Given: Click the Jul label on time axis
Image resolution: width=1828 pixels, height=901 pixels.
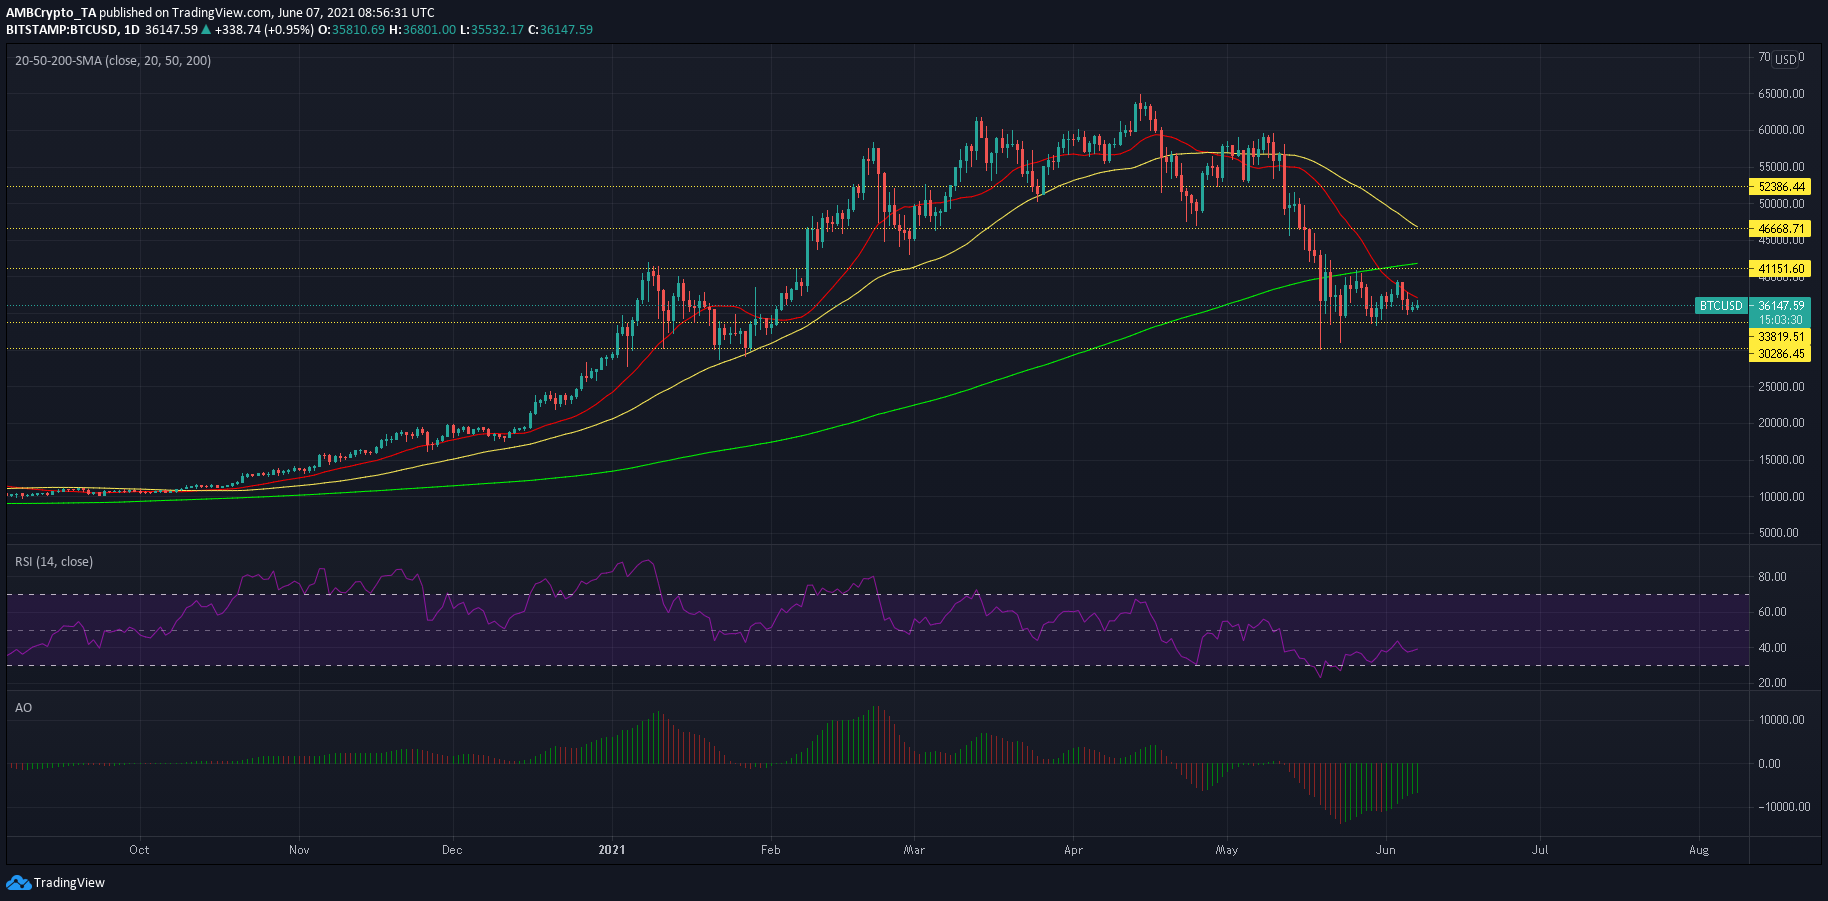Looking at the screenshot, I should 1540,850.
